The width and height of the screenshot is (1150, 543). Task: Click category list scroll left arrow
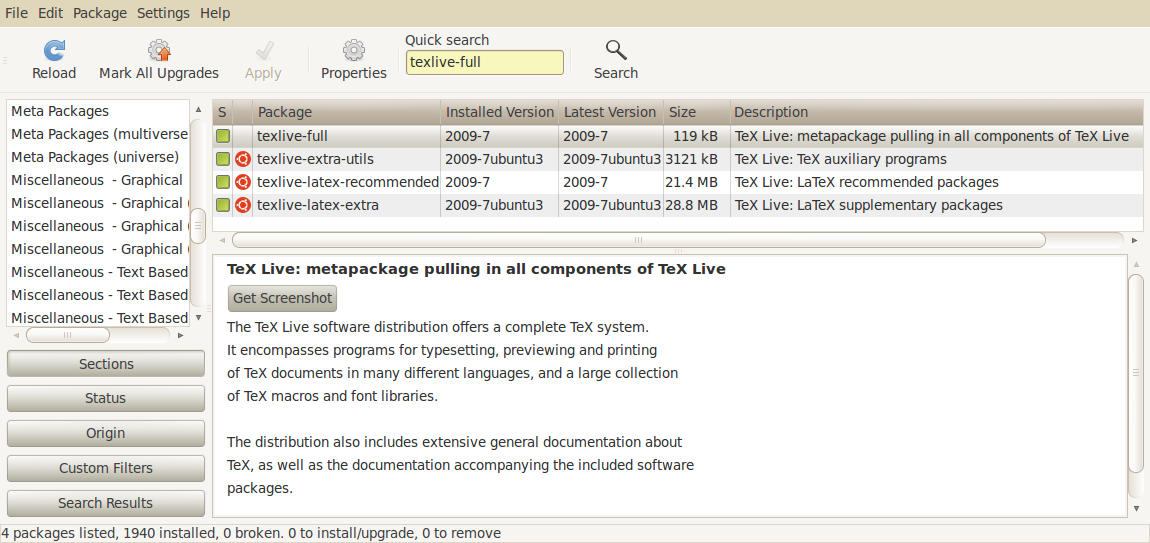coord(16,335)
